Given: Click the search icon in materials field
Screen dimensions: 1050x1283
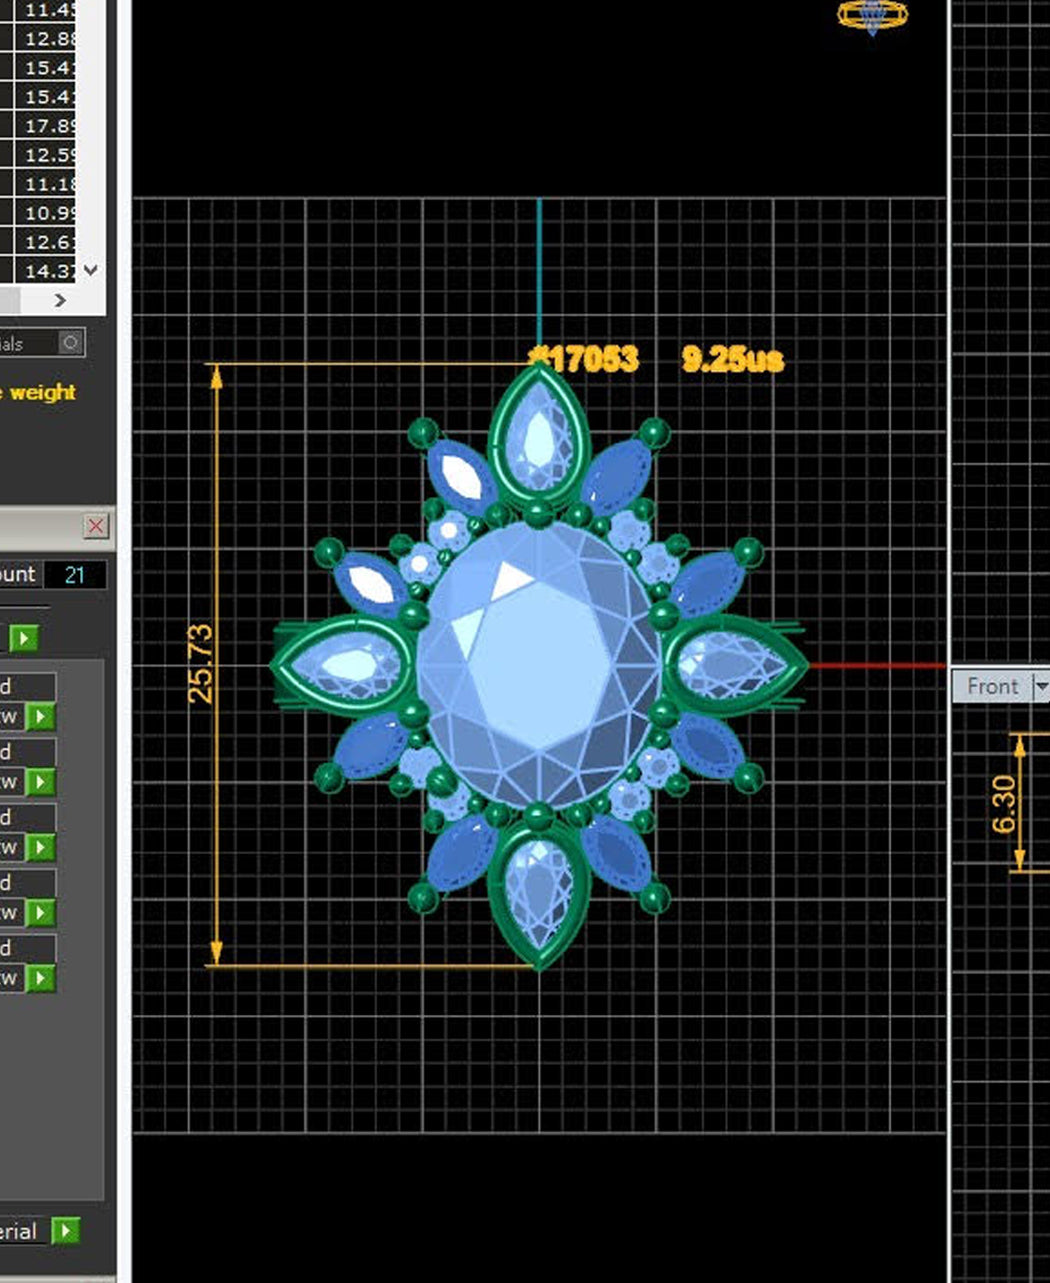Looking at the screenshot, I should (x=70, y=343).
